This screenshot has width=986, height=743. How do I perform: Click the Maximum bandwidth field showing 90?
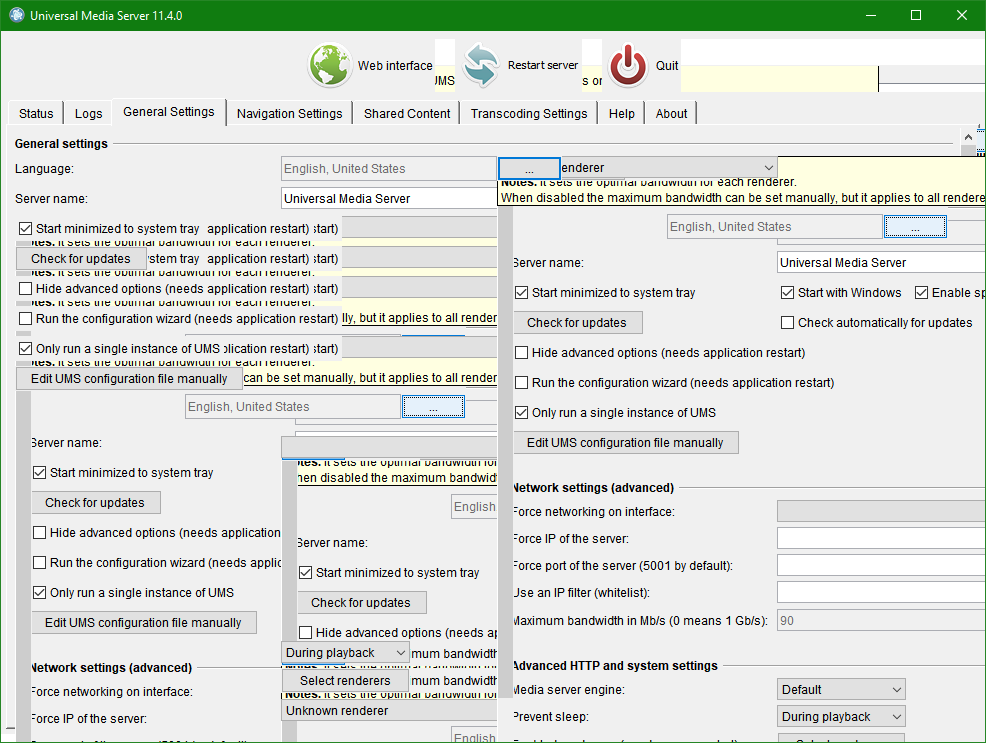coord(881,620)
